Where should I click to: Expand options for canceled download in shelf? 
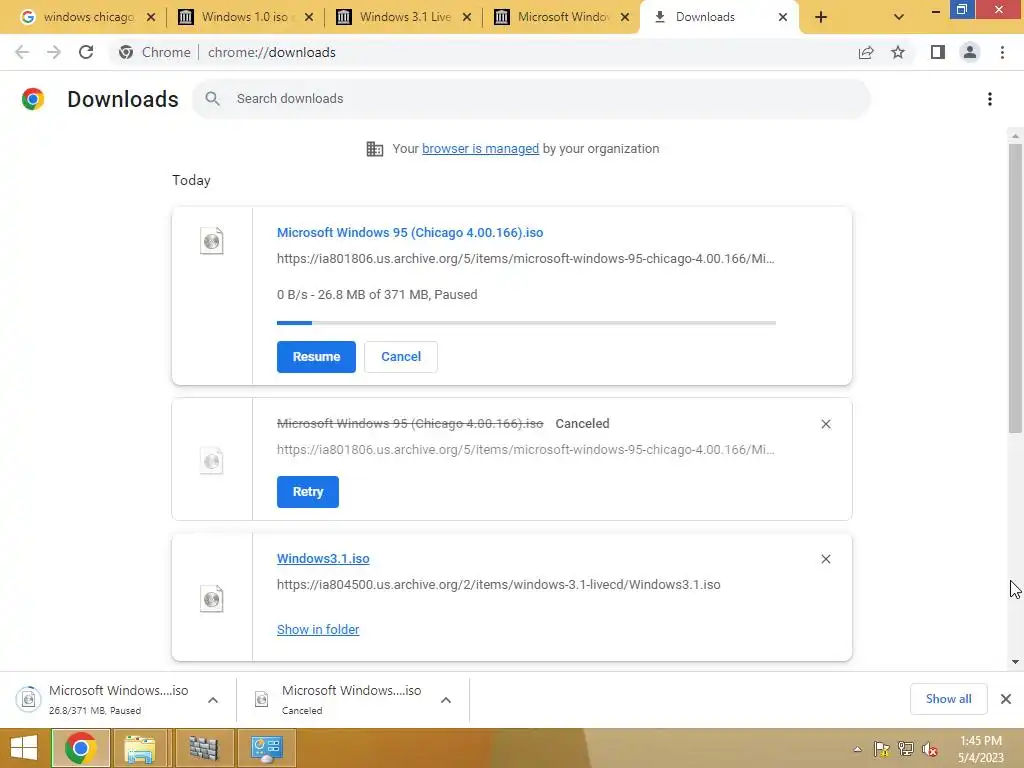[x=446, y=700]
